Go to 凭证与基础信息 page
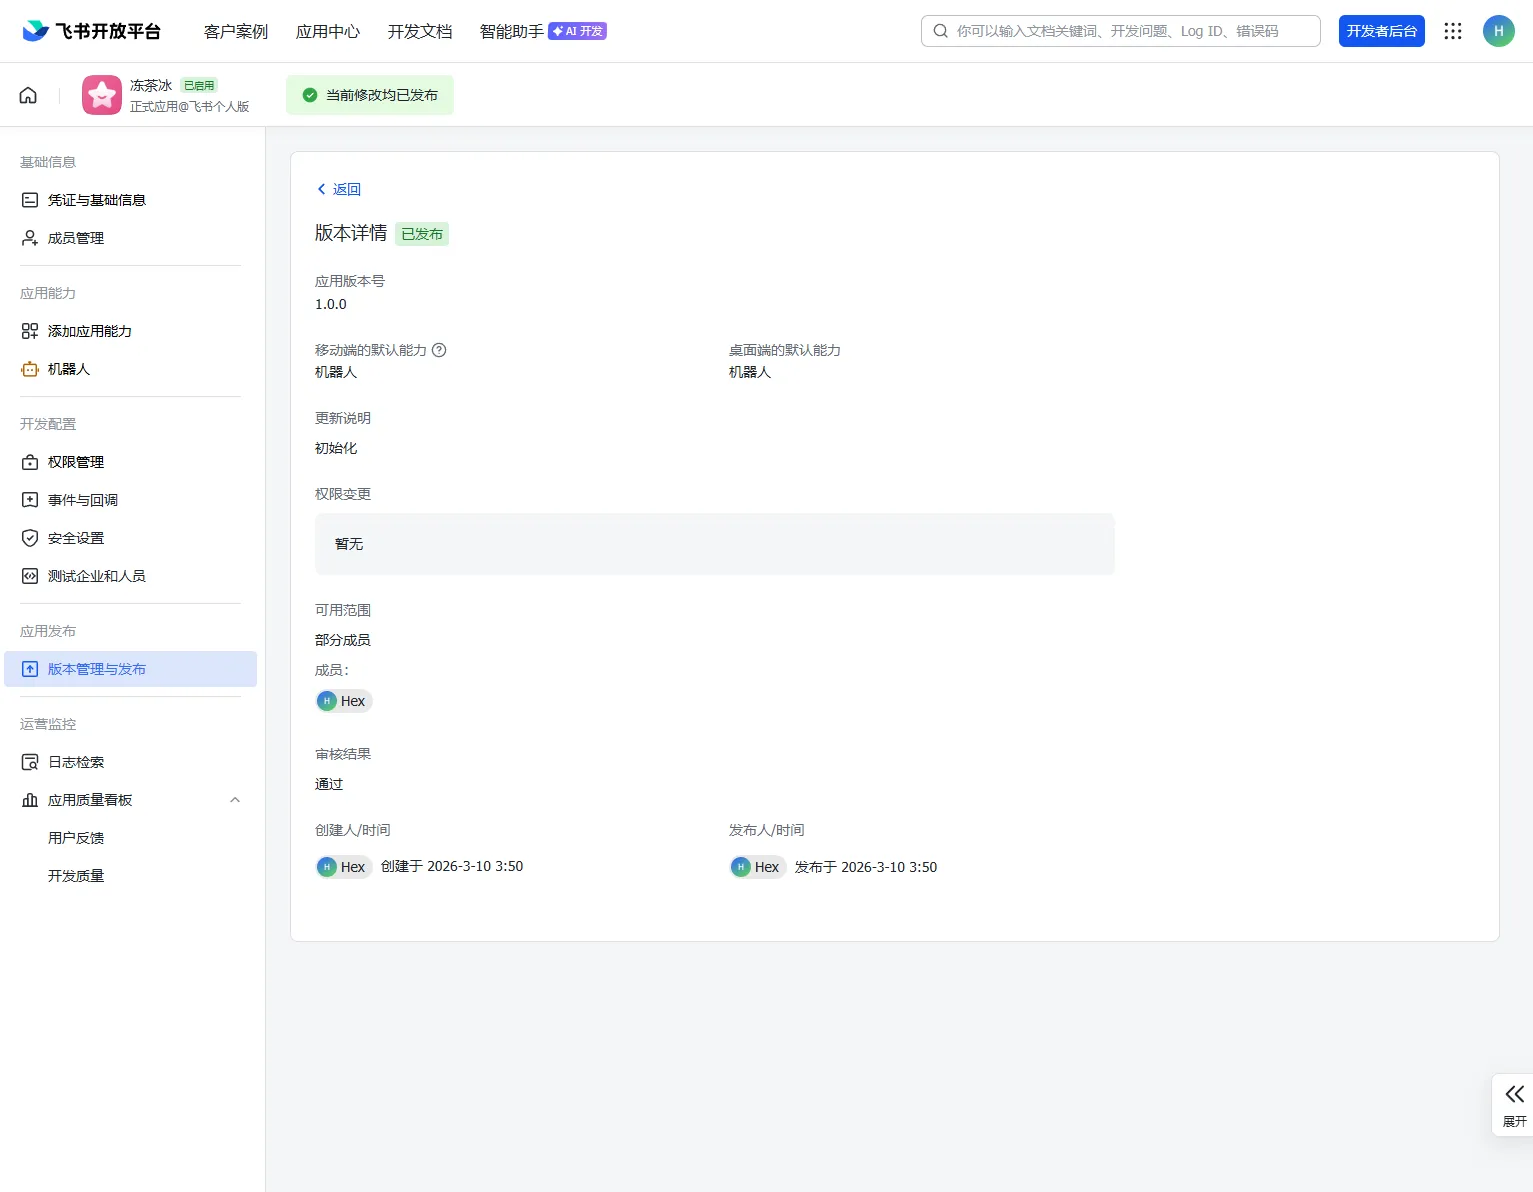The image size is (1533, 1192). coord(96,200)
